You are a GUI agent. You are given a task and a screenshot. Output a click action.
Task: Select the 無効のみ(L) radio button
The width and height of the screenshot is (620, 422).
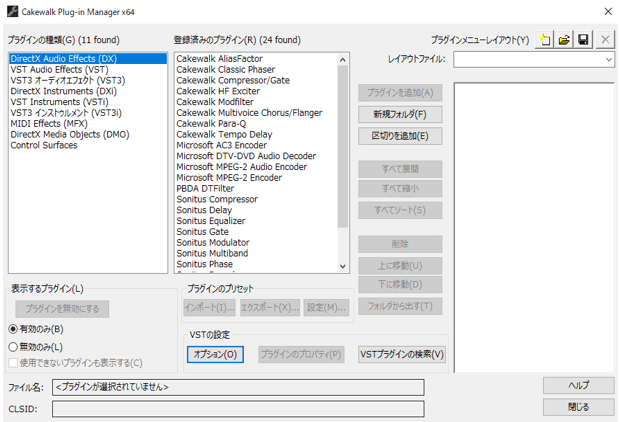pos(13,347)
